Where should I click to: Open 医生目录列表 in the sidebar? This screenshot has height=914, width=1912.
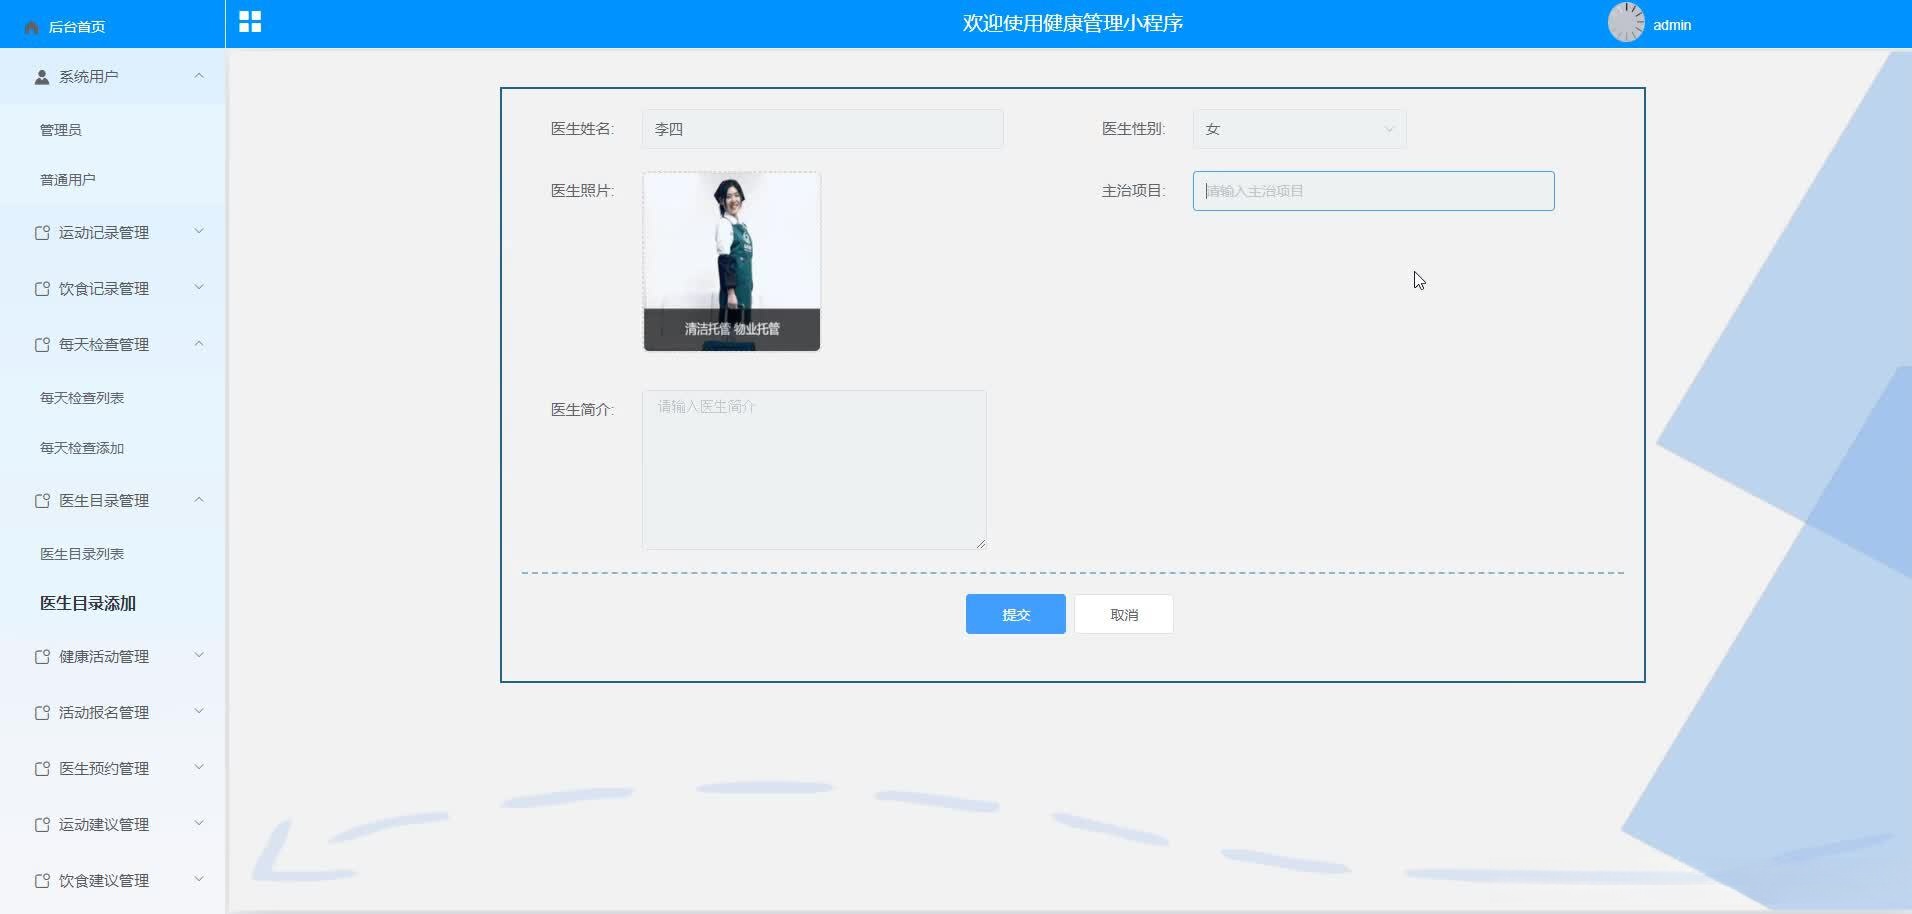pos(81,553)
